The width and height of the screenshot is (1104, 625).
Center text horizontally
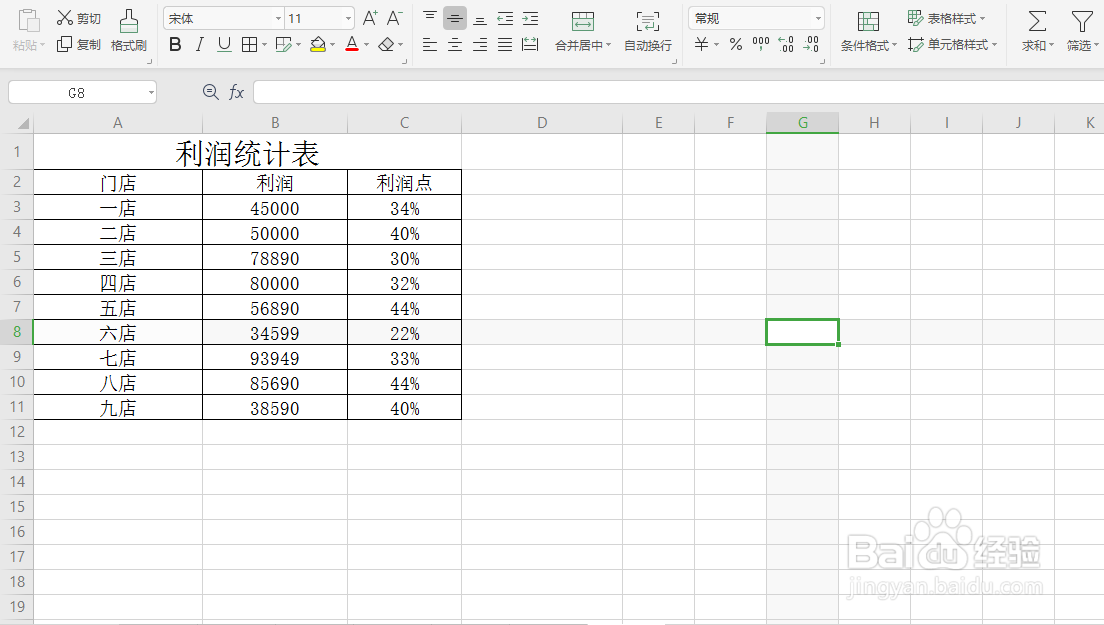(x=455, y=45)
